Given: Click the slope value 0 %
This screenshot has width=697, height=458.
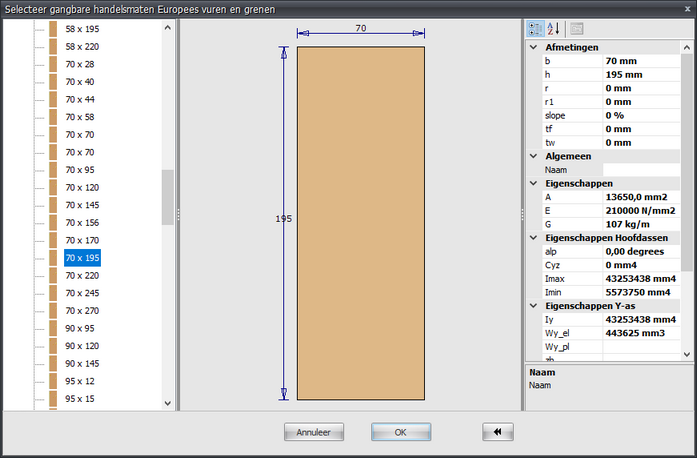Looking at the screenshot, I should 641,115.
